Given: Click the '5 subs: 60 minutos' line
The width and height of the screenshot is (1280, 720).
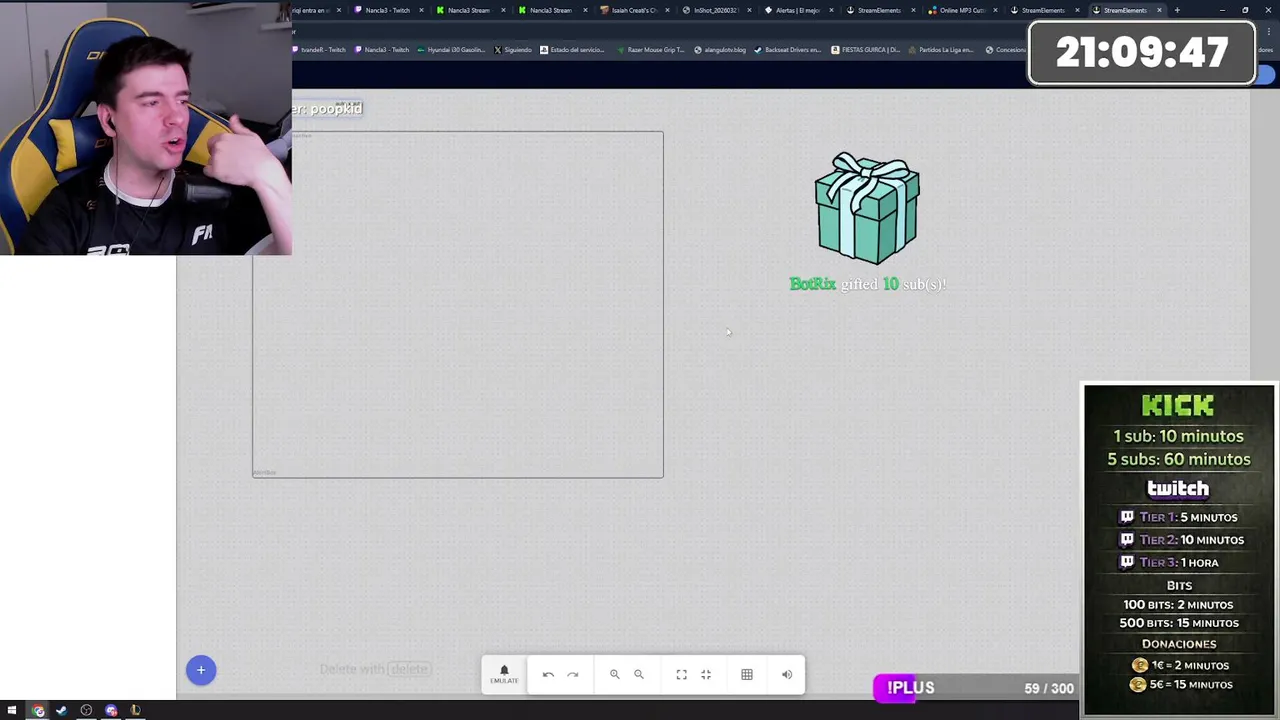Looking at the screenshot, I should click(1179, 460).
